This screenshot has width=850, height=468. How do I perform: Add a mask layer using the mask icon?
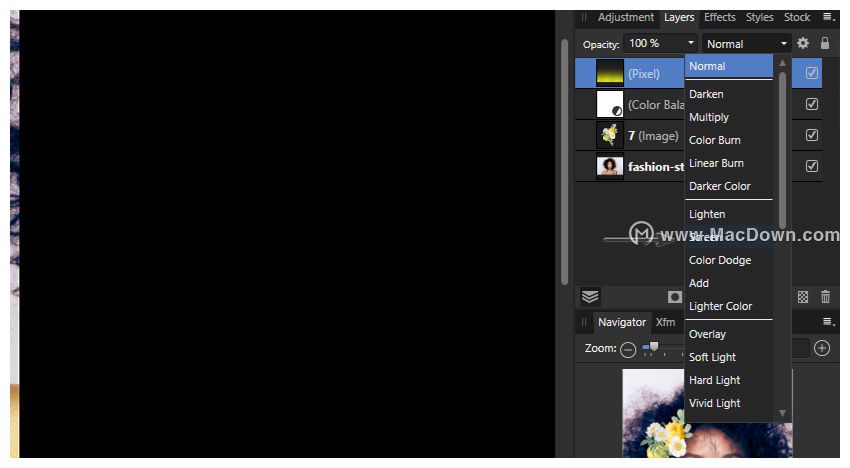click(674, 297)
